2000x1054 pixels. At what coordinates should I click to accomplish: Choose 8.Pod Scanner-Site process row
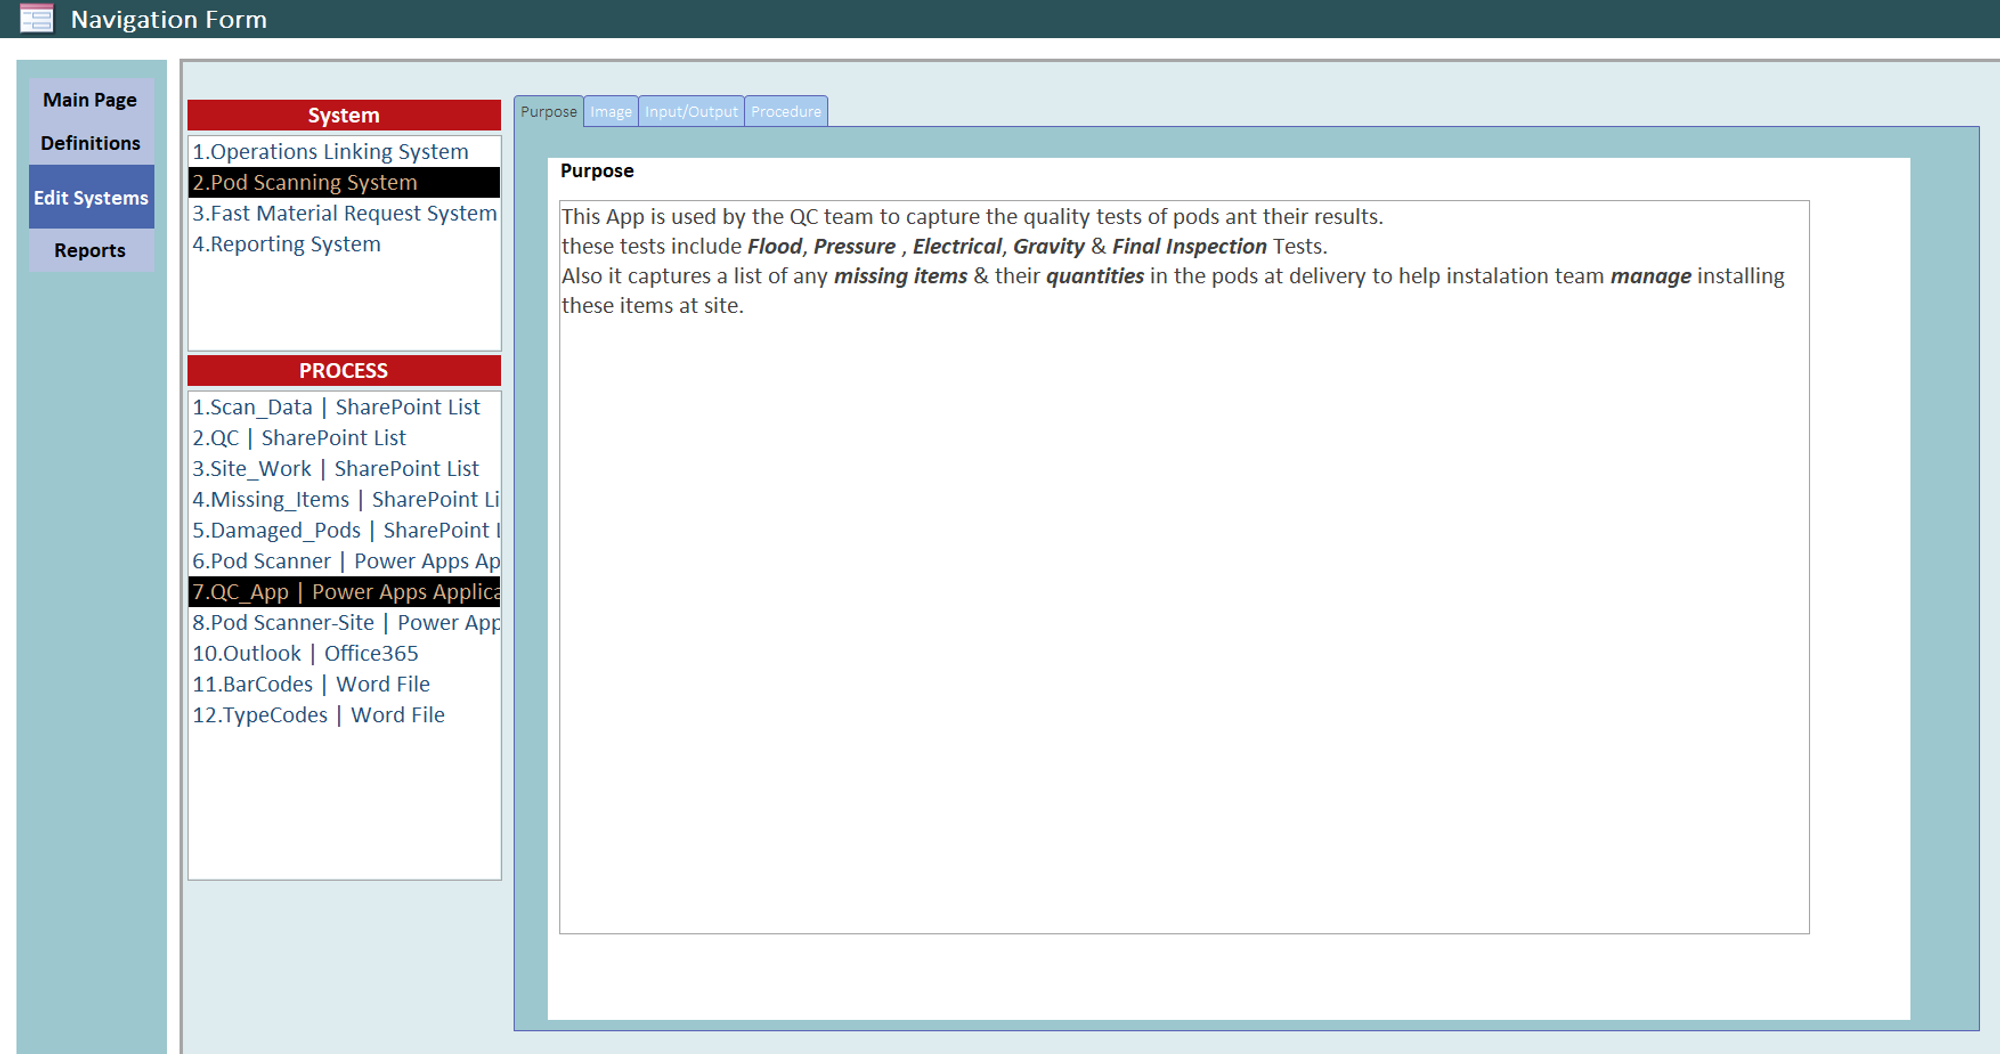pos(344,623)
